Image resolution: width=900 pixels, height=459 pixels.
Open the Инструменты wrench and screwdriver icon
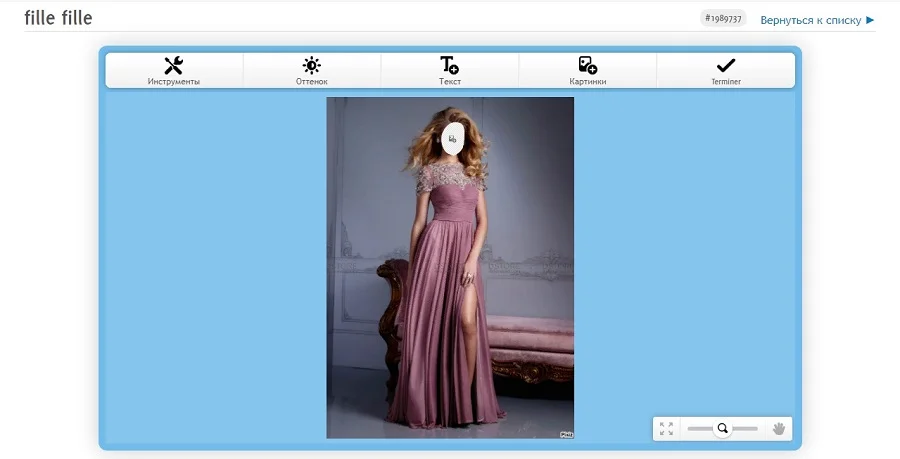(173, 65)
